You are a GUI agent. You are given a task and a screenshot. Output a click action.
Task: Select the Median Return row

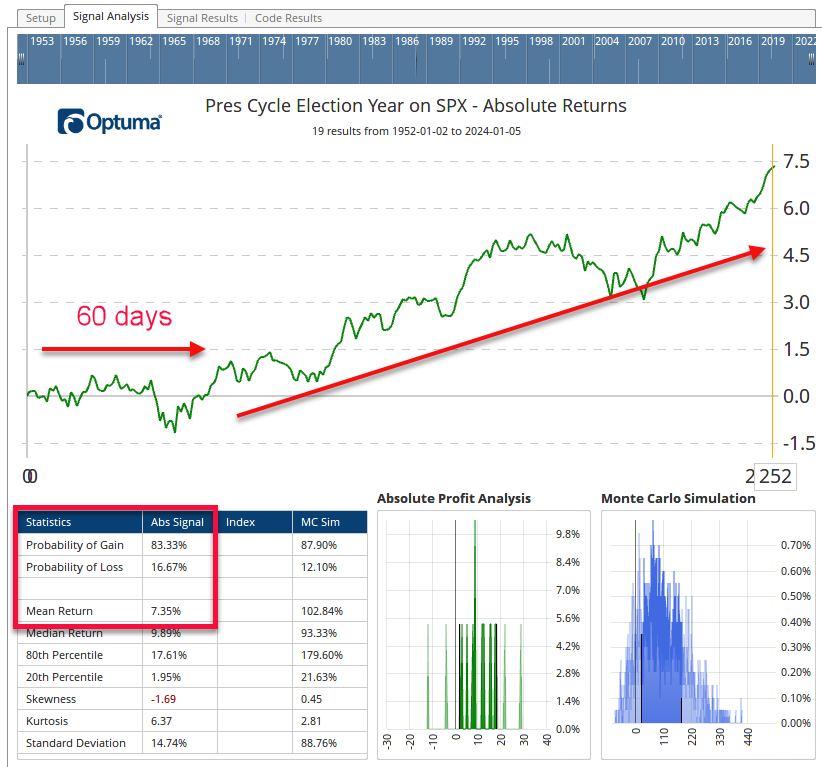click(64, 633)
